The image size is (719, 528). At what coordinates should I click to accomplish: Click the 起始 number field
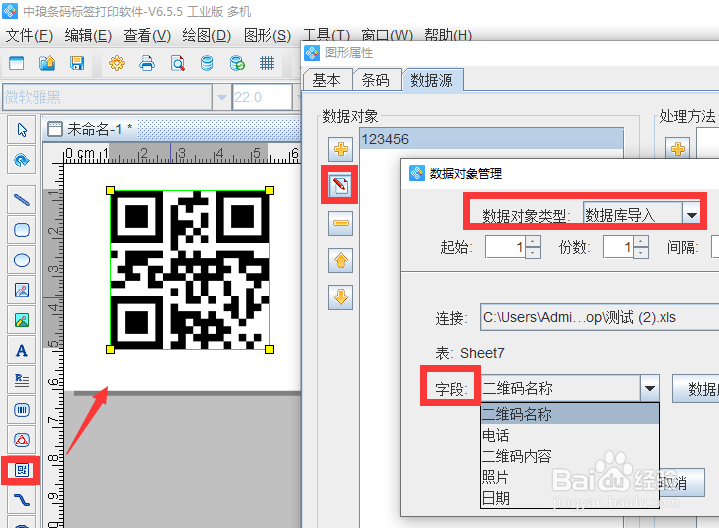click(506, 247)
